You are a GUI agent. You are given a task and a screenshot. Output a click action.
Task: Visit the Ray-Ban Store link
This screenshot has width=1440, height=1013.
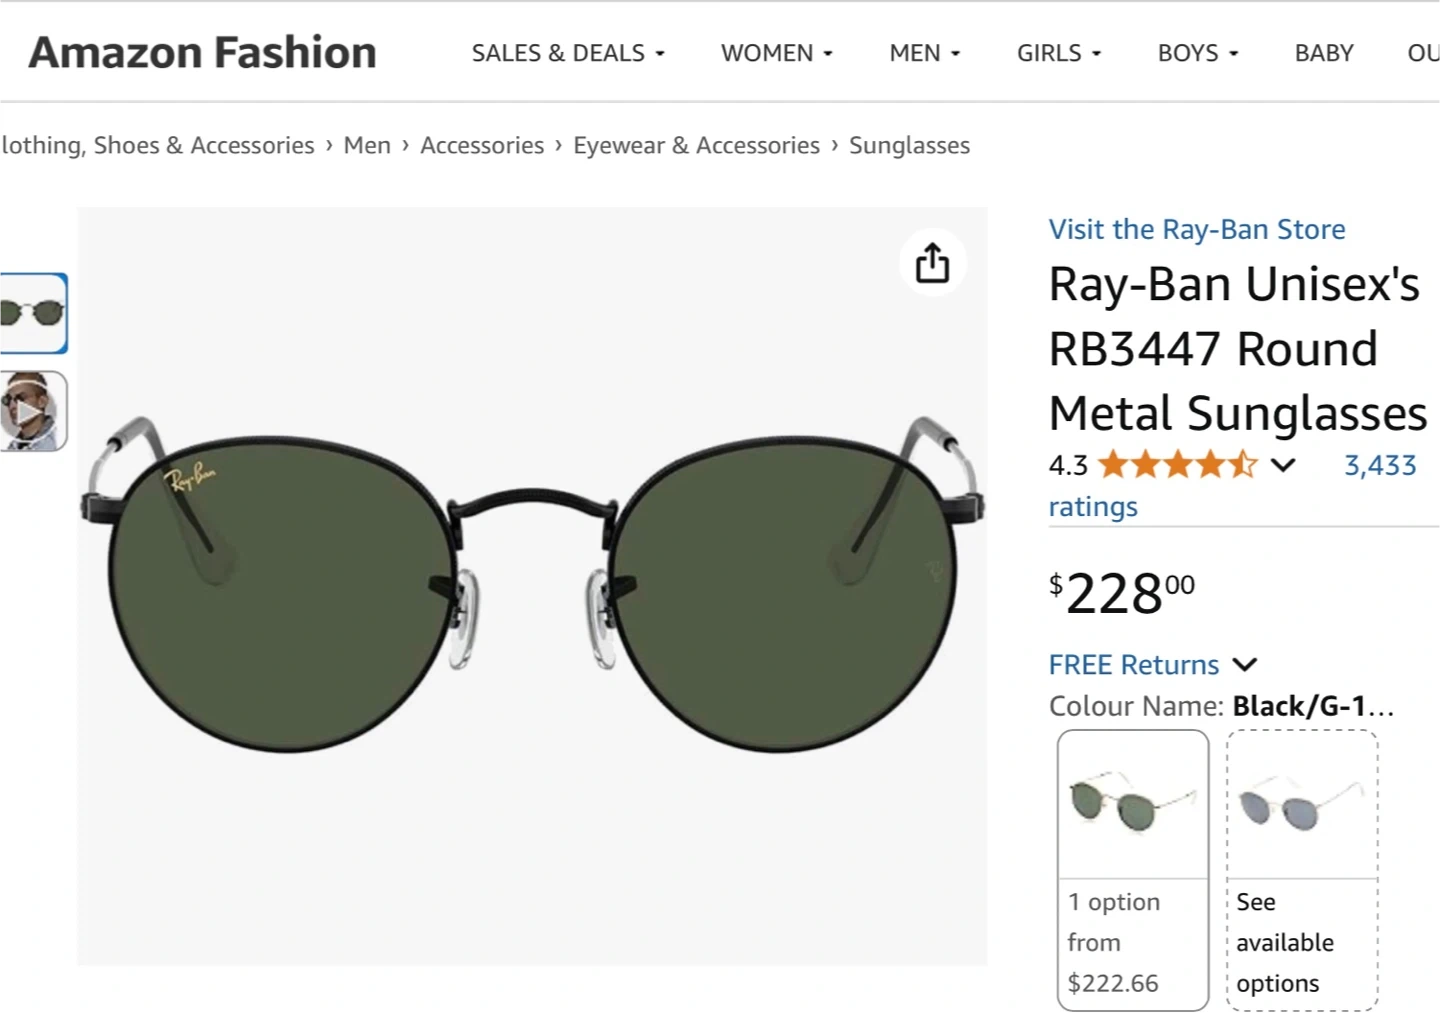pyautogui.click(x=1196, y=229)
